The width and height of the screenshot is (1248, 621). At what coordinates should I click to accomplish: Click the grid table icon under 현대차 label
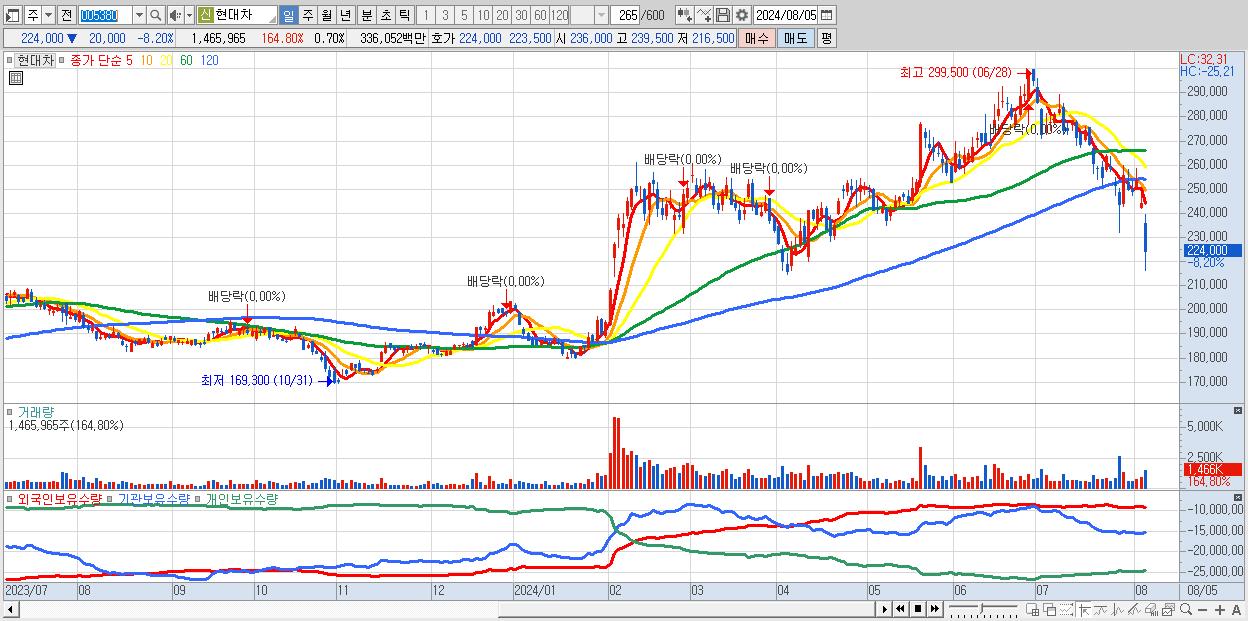click(x=14, y=78)
